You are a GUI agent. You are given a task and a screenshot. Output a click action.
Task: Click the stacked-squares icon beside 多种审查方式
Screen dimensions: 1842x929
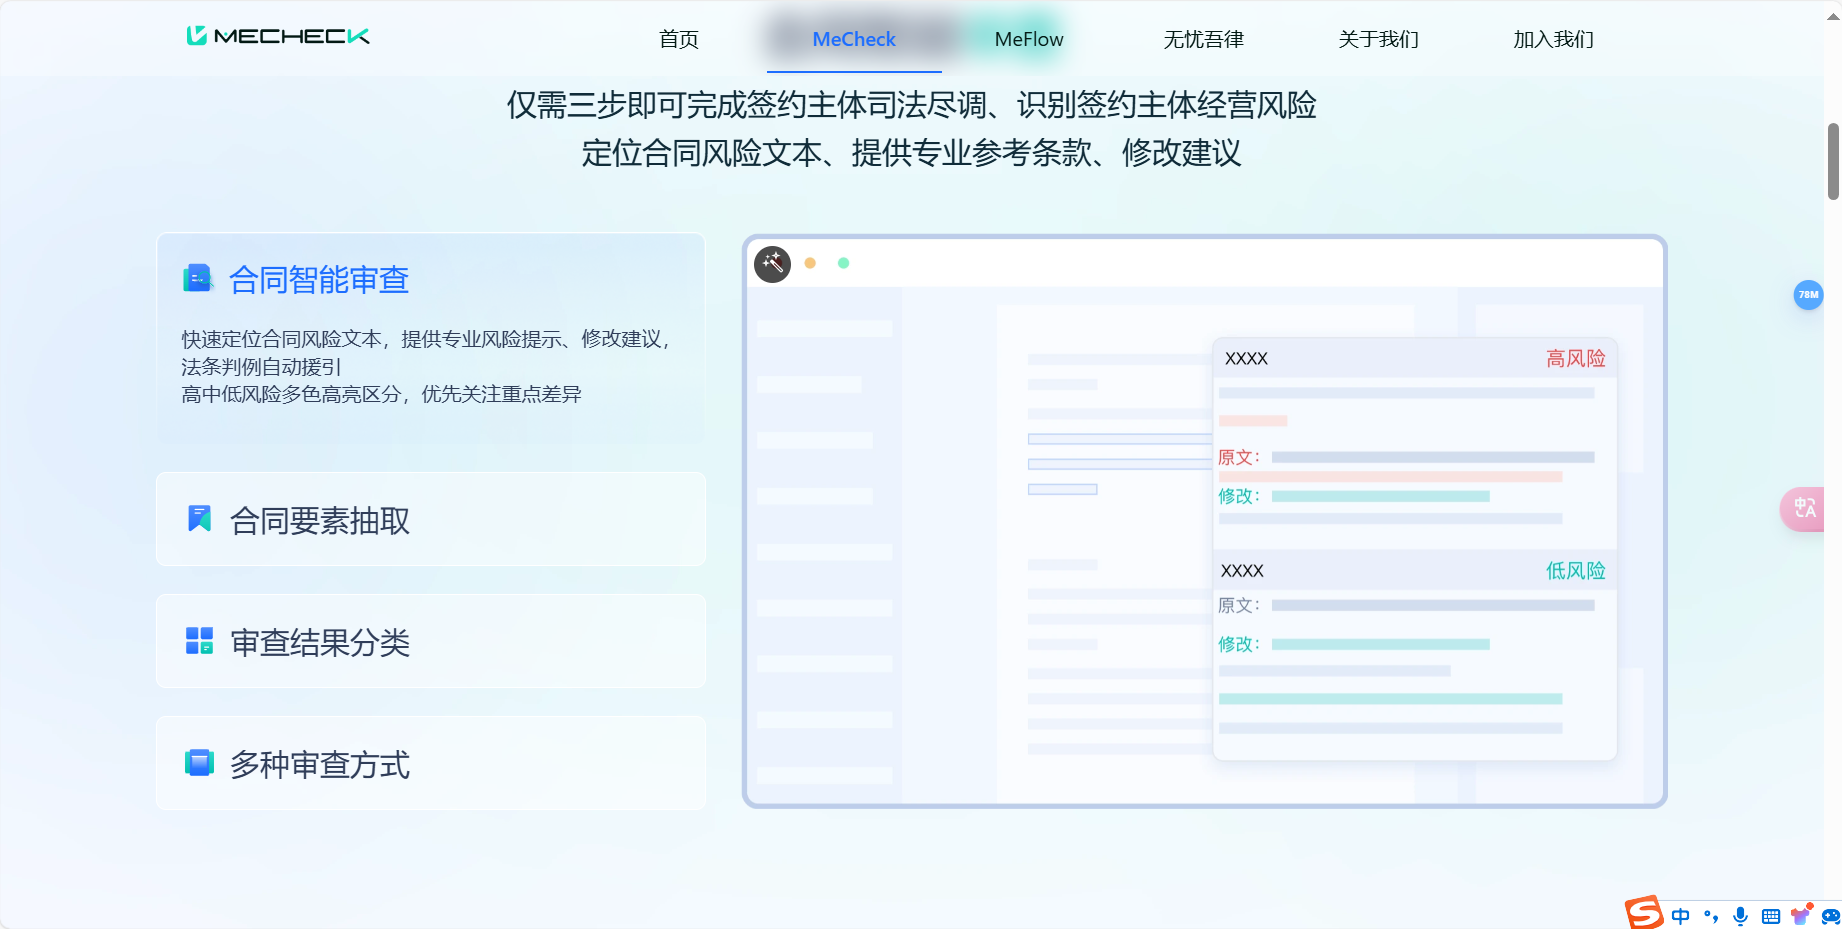198,763
